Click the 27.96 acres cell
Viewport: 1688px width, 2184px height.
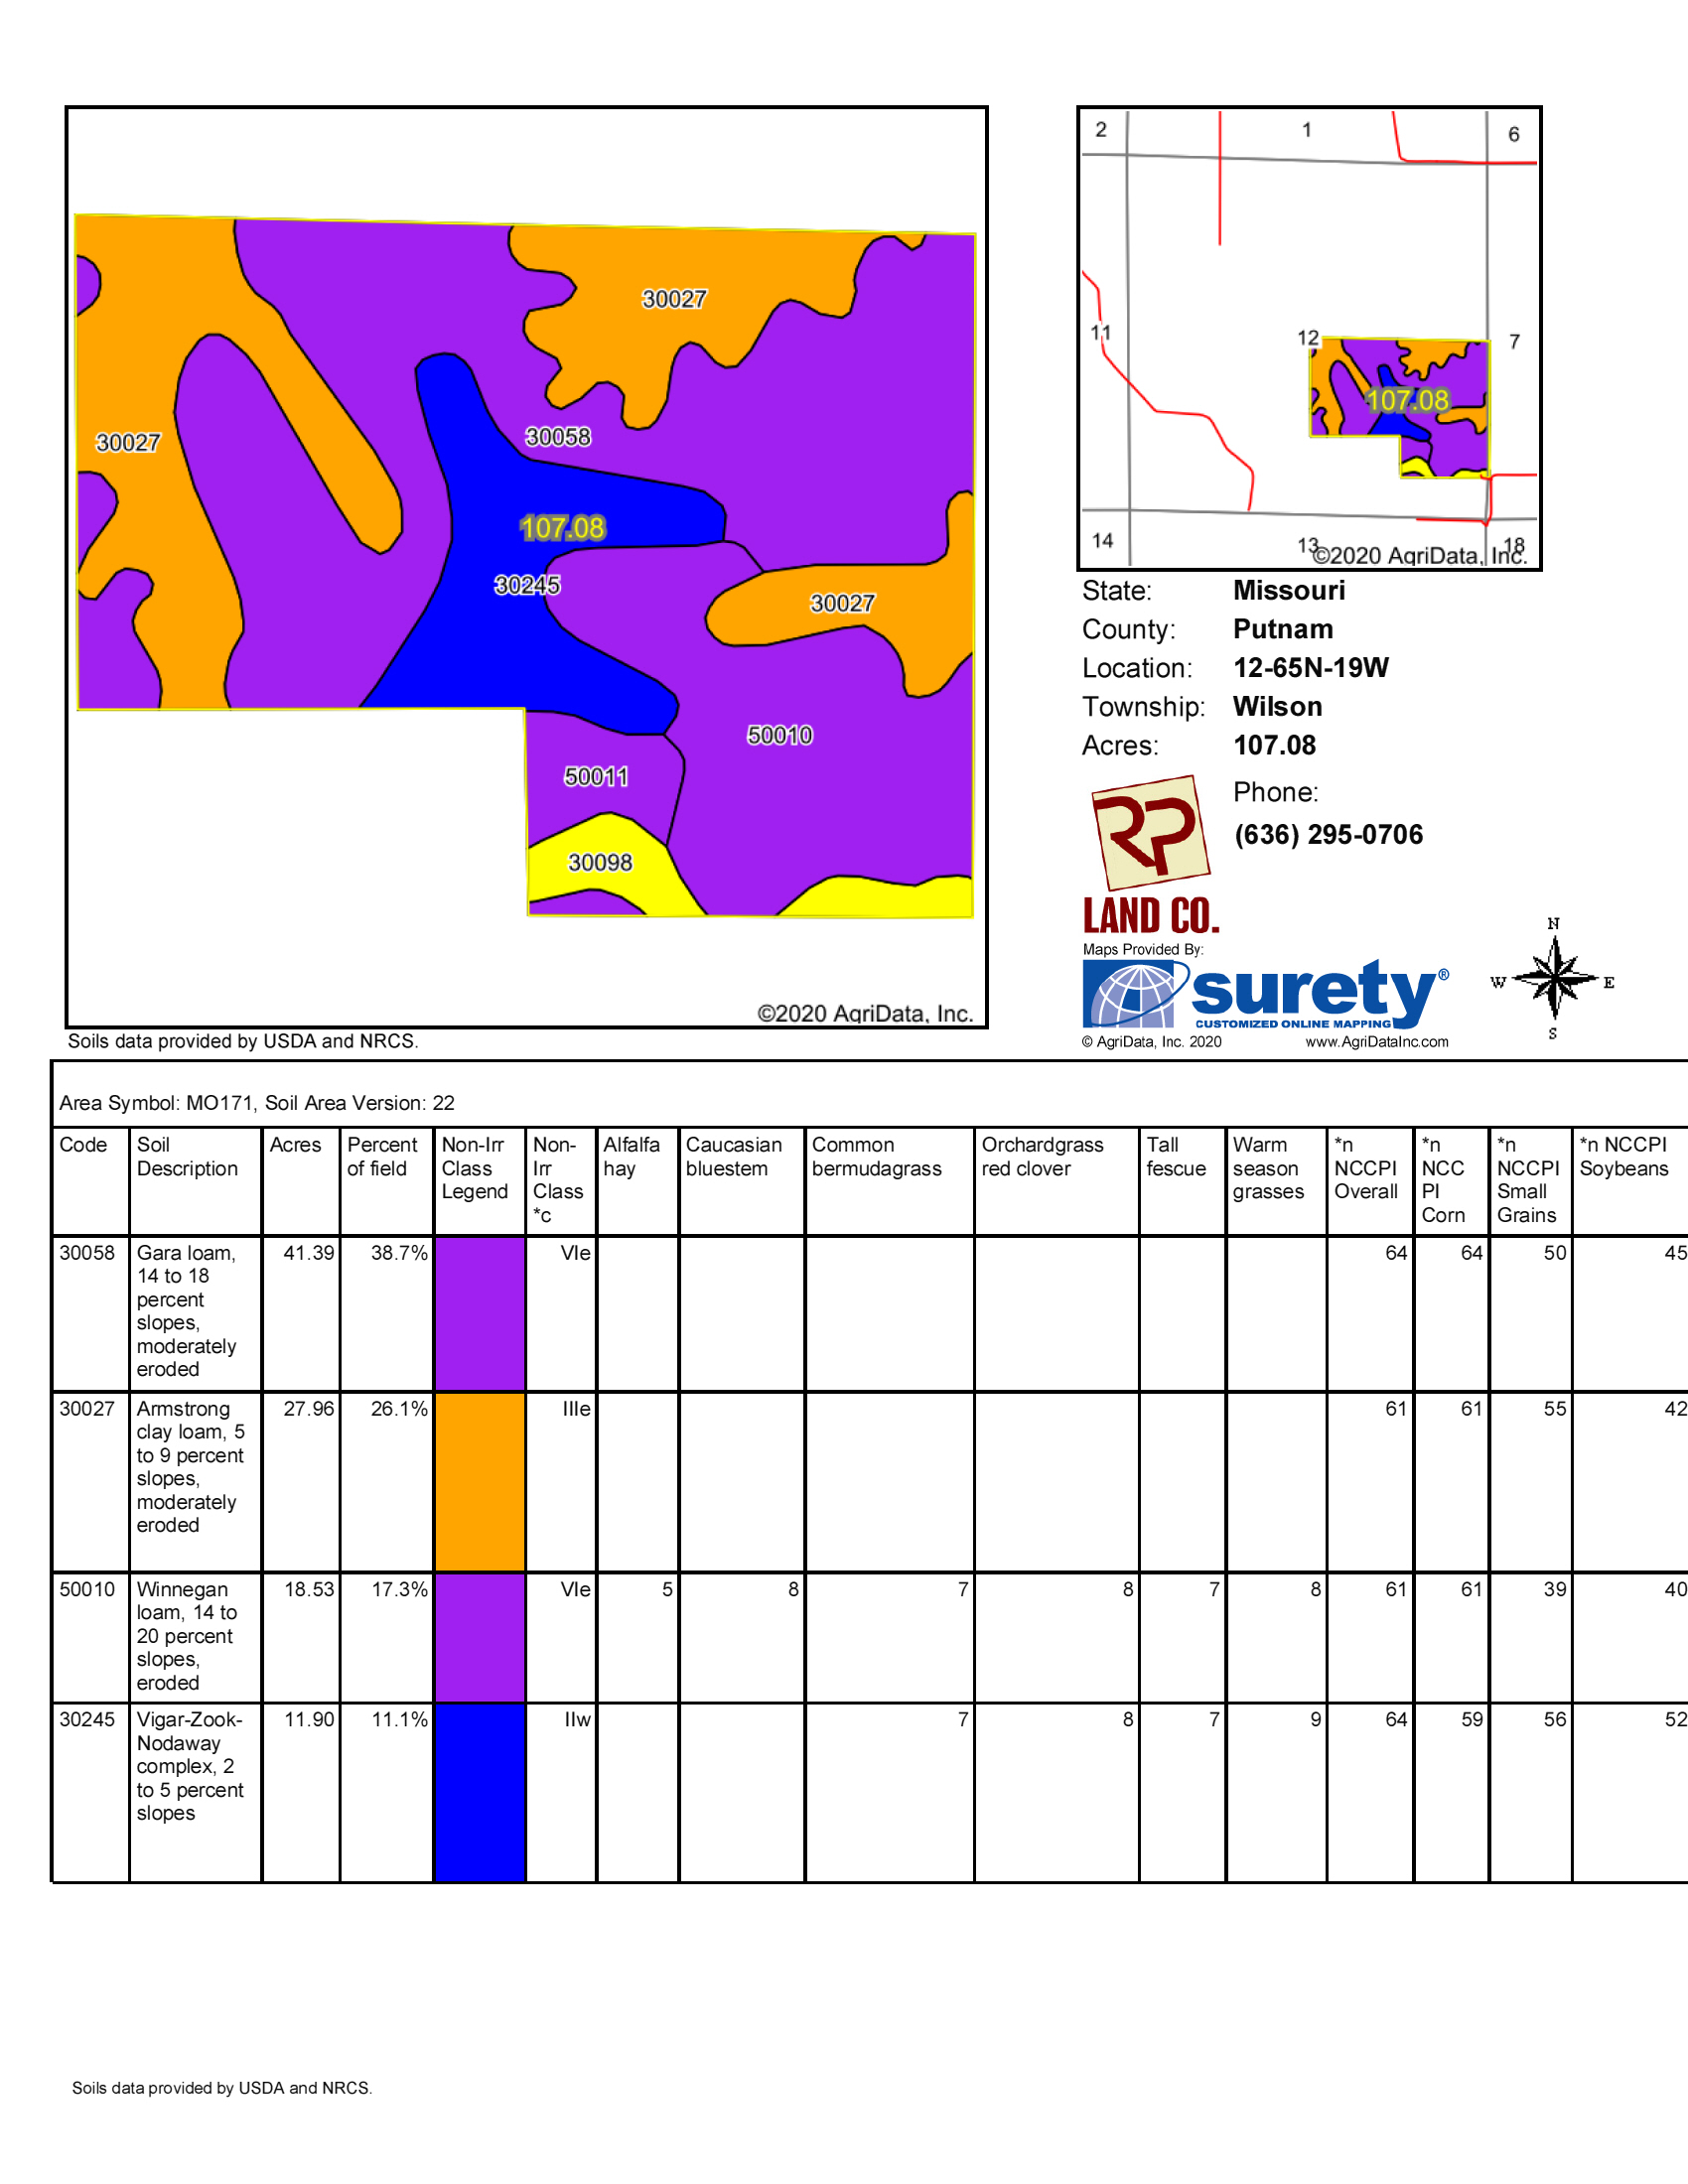pyautogui.click(x=309, y=1409)
